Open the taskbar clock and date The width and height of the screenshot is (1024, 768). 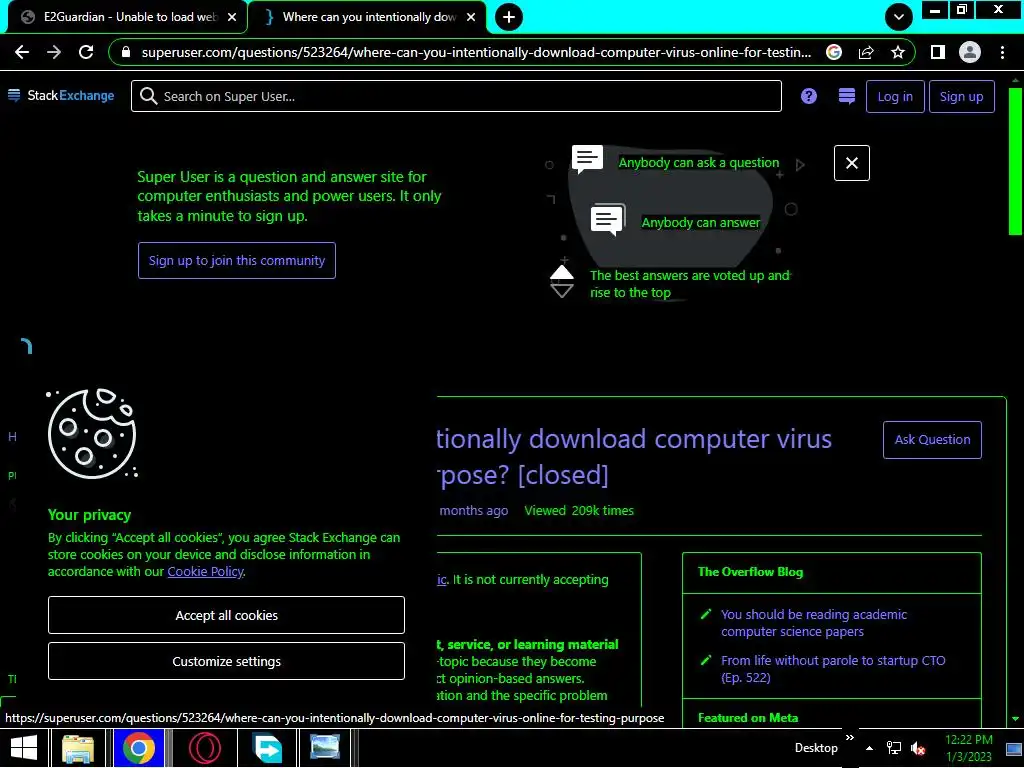[969, 748]
